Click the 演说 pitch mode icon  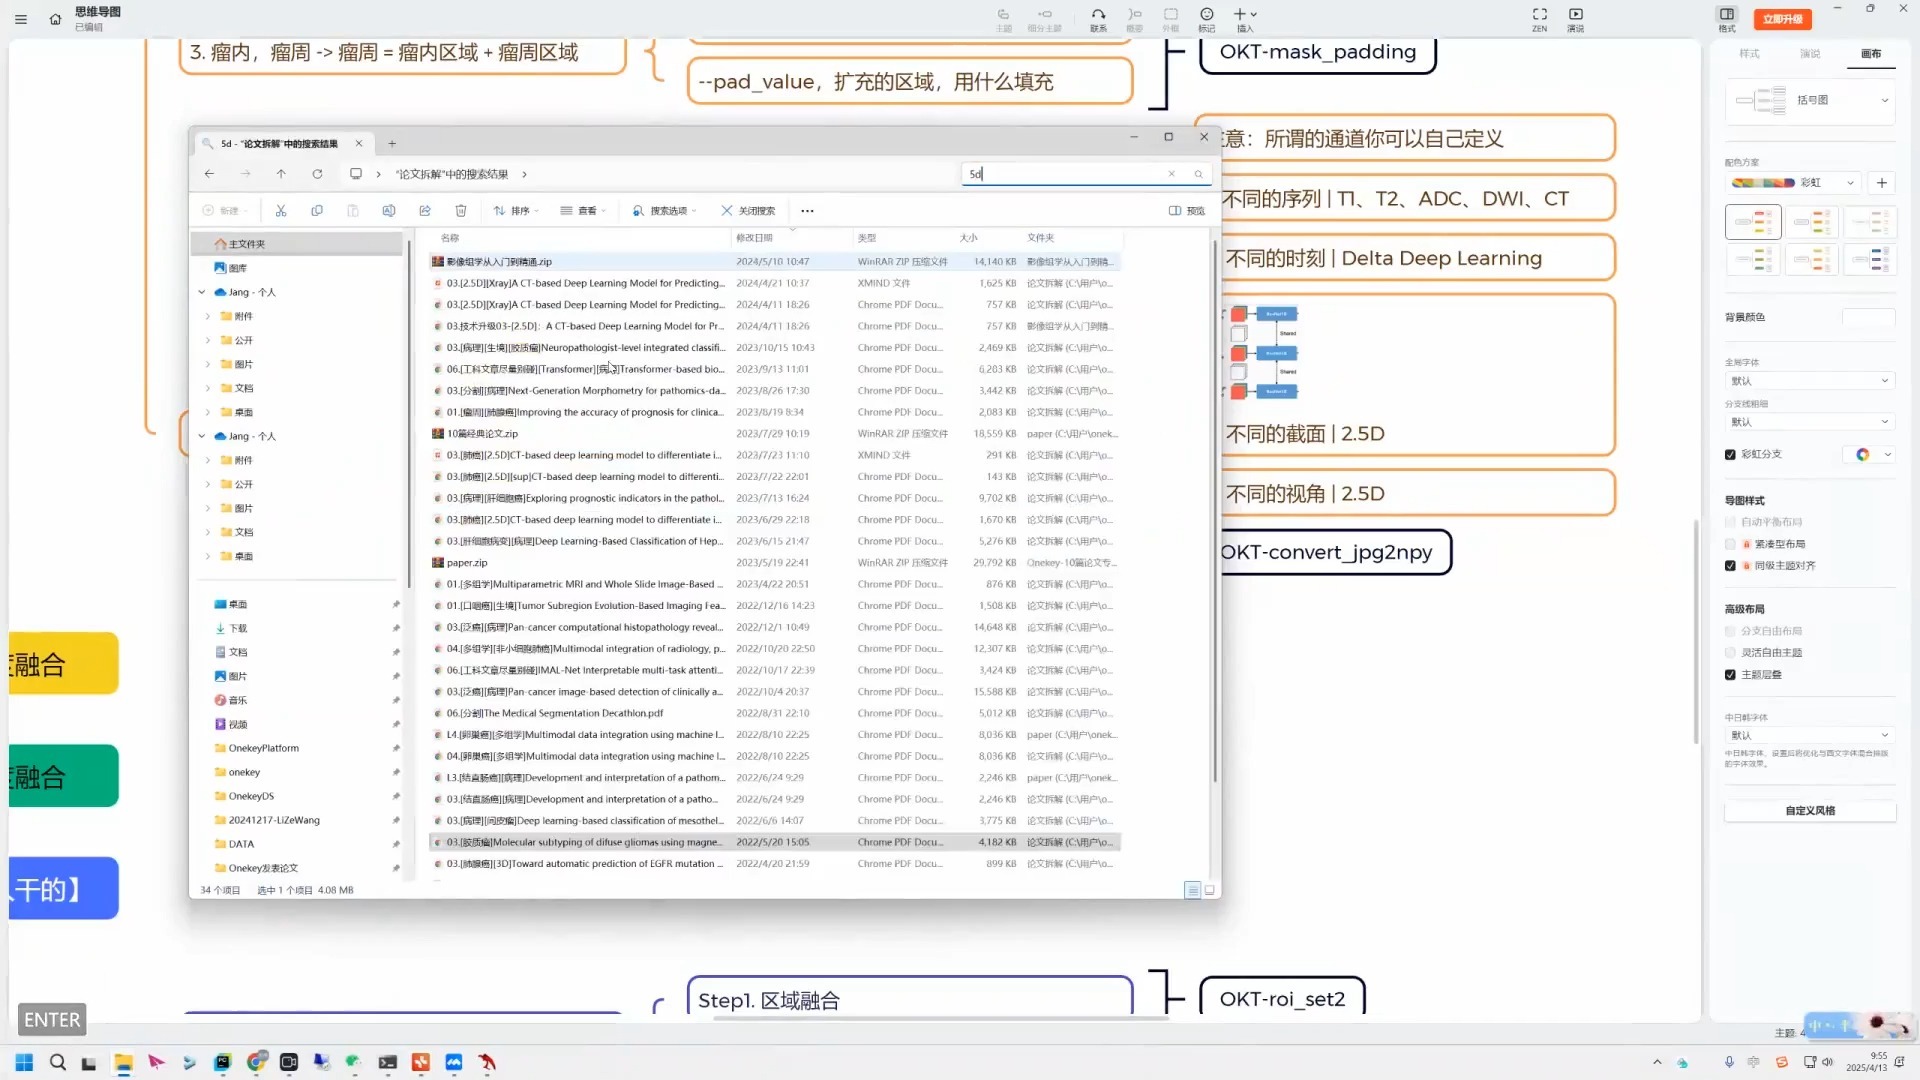click(1576, 15)
